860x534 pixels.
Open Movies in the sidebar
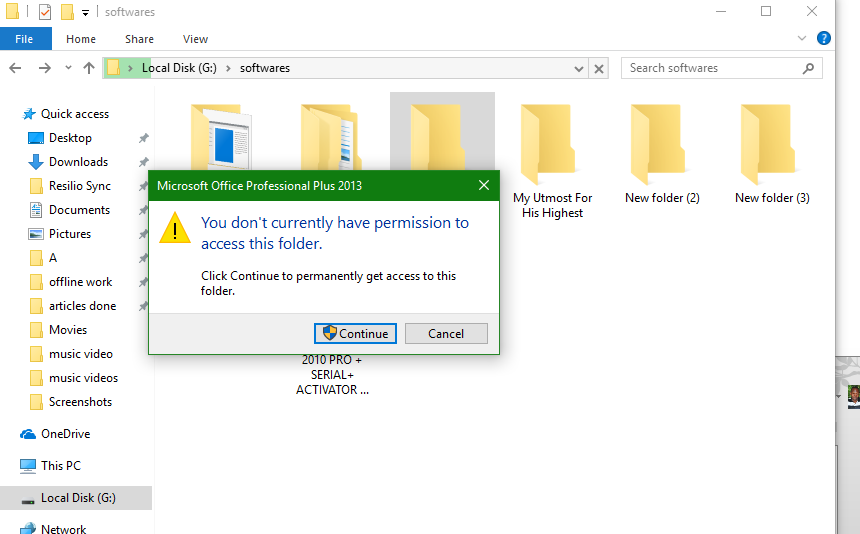pos(67,330)
